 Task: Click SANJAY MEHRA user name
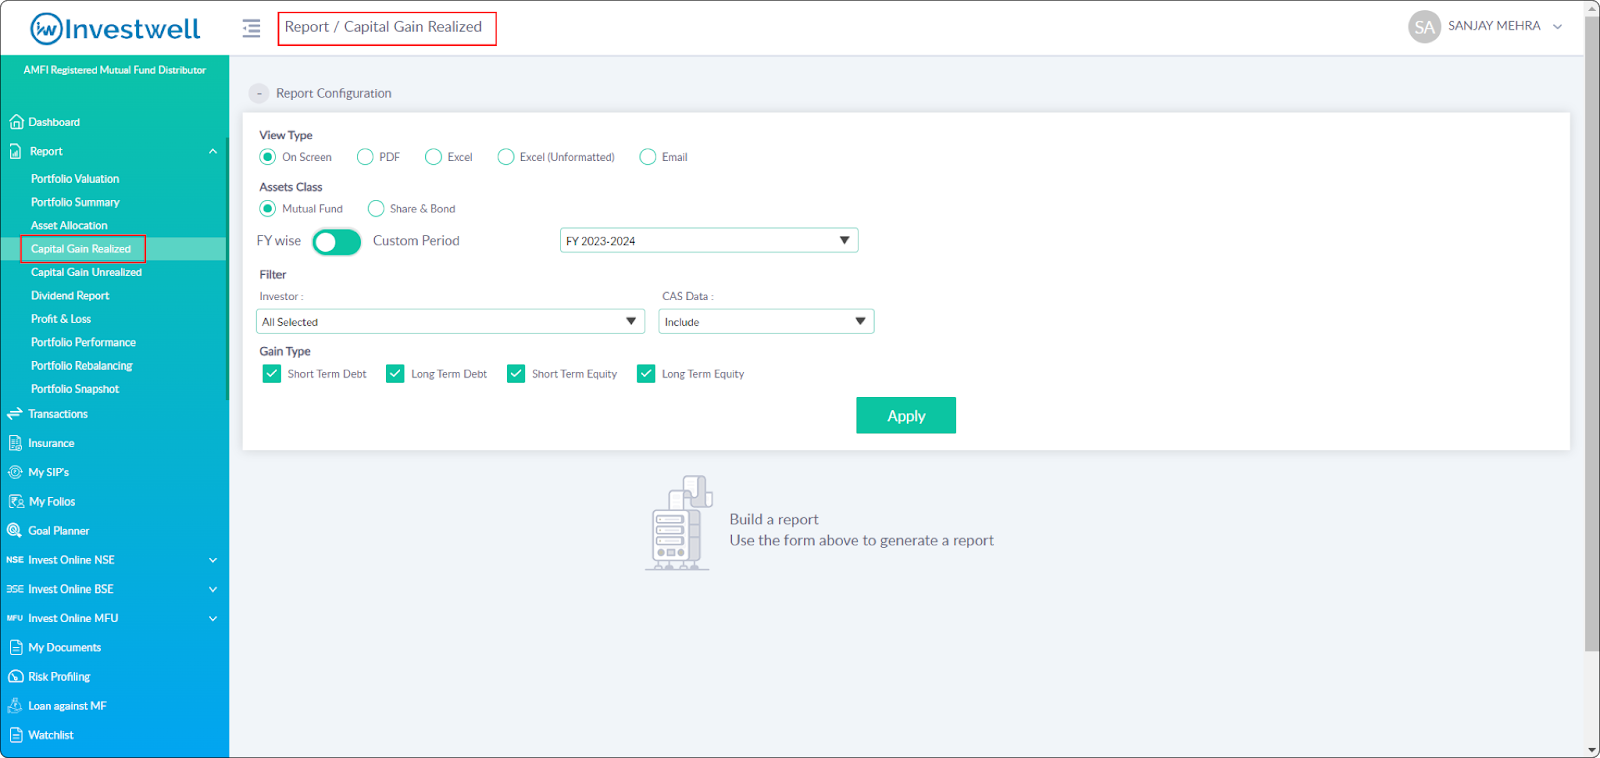pos(1494,26)
